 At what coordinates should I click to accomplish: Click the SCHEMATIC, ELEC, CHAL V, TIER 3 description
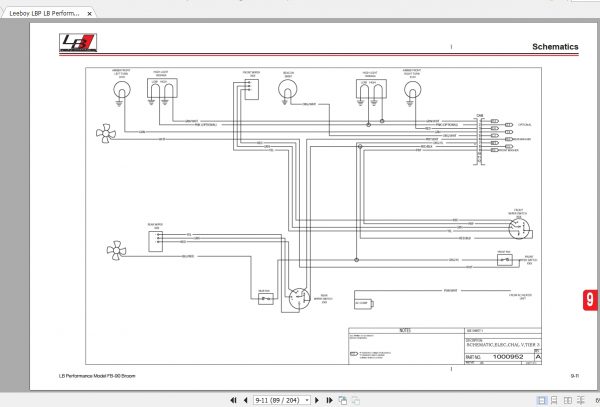[x=503, y=344]
